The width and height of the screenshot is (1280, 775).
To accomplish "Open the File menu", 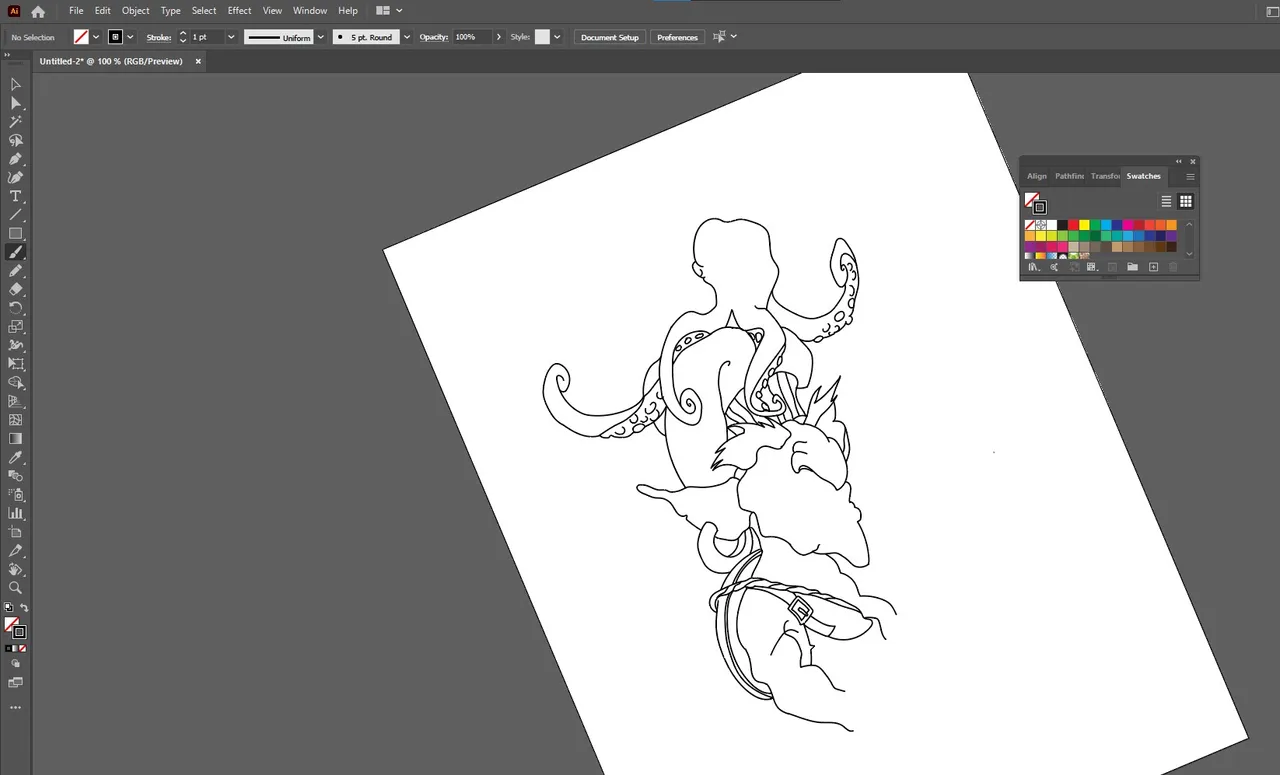I will pos(76,11).
